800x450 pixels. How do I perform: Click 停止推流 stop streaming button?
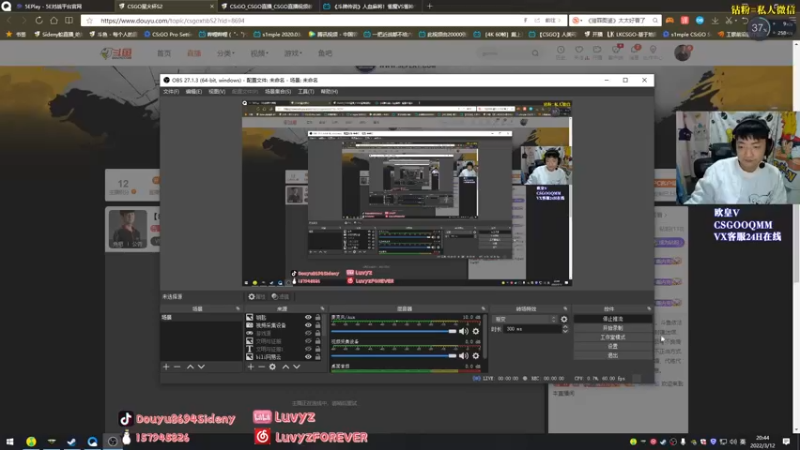pyautogui.click(x=613, y=319)
